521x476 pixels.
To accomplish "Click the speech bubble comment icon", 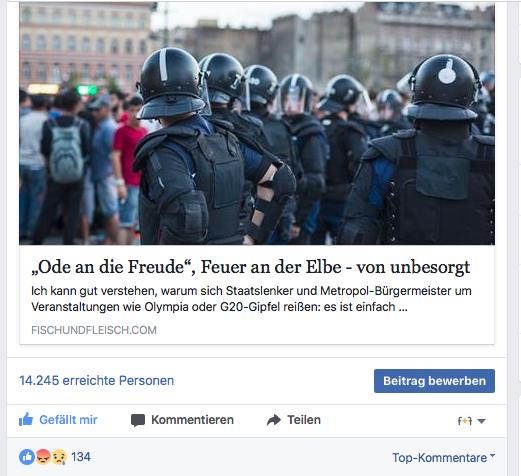I will 138,420.
